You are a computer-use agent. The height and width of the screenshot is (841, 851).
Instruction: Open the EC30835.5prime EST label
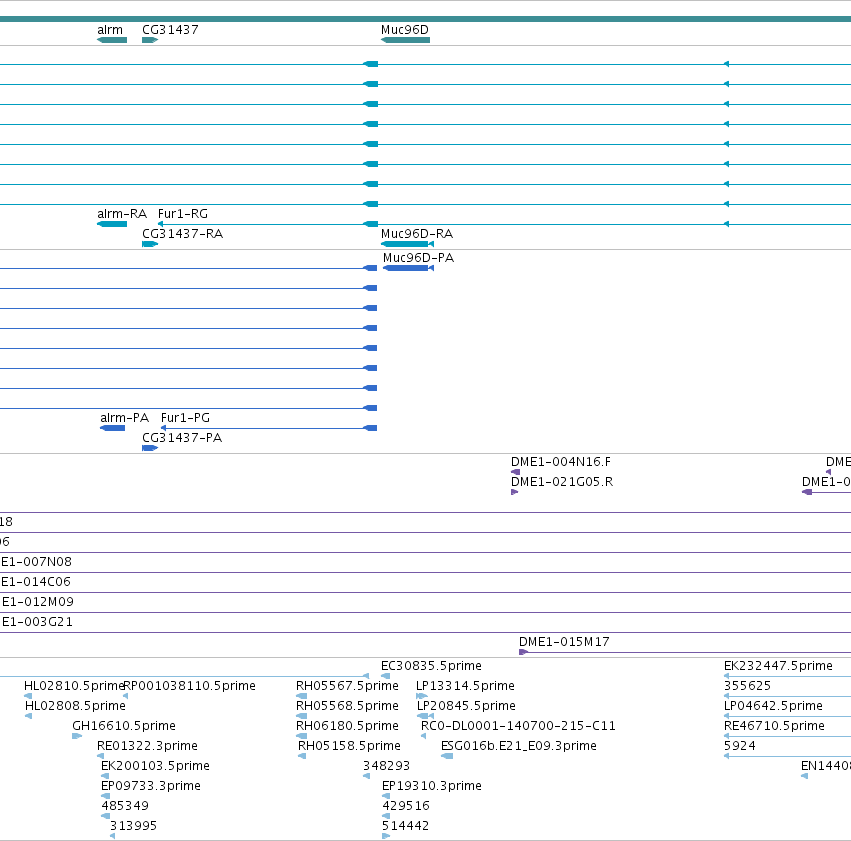[x=431, y=666]
